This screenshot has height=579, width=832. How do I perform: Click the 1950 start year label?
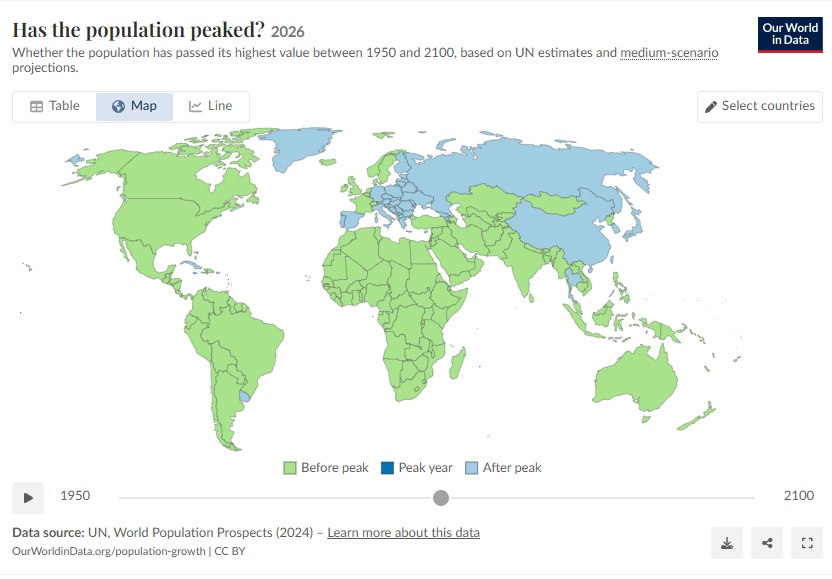pos(75,496)
